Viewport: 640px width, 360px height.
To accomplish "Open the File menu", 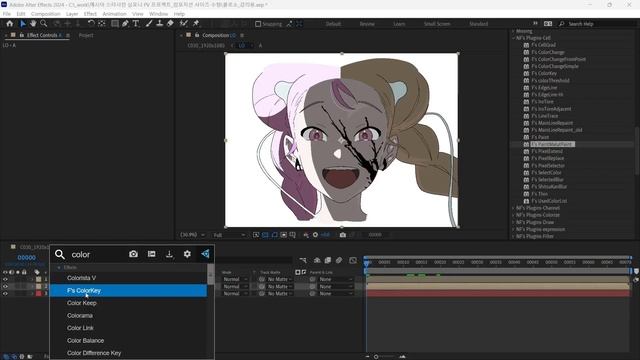I will click(x=7, y=14).
